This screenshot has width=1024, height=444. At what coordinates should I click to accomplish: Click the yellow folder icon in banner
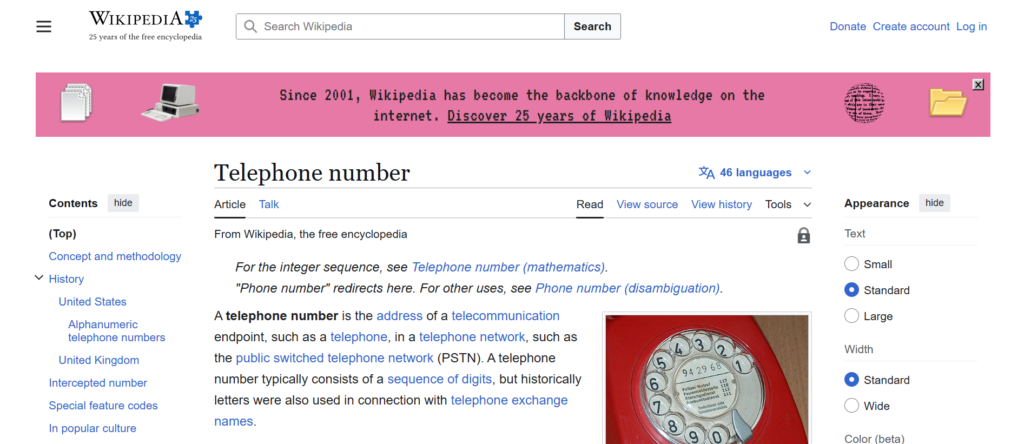pos(946,102)
